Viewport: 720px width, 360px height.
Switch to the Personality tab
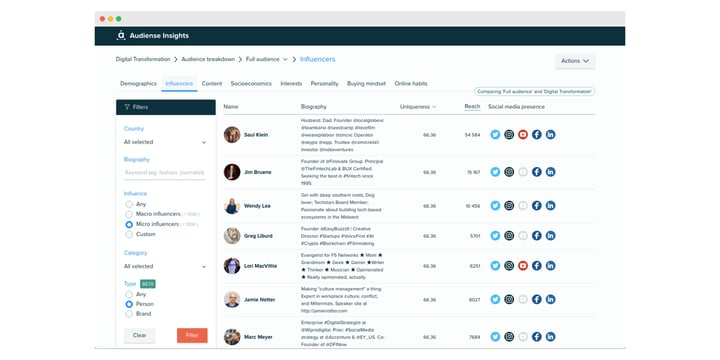[x=324, y=84]
